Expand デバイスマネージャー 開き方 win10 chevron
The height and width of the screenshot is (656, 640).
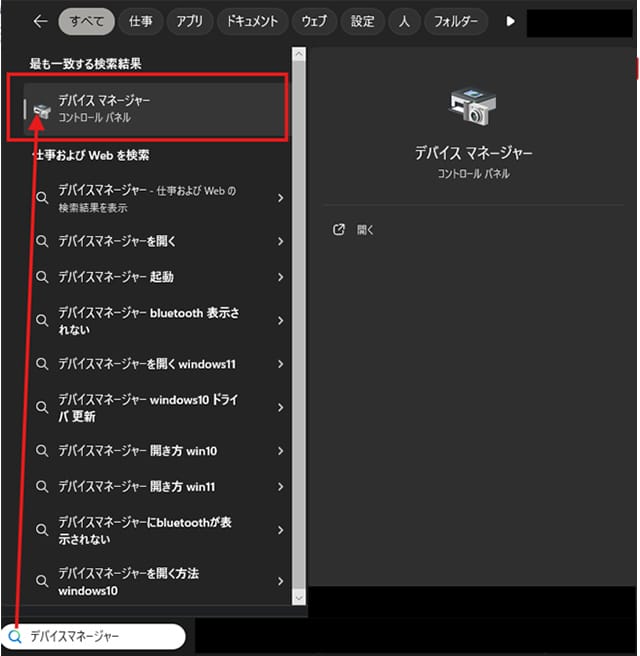pyautogui.click(x=280, y=451)
